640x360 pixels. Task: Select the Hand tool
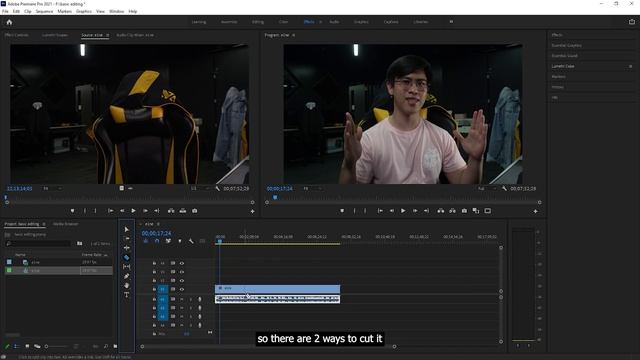click(x=127, y=285)
